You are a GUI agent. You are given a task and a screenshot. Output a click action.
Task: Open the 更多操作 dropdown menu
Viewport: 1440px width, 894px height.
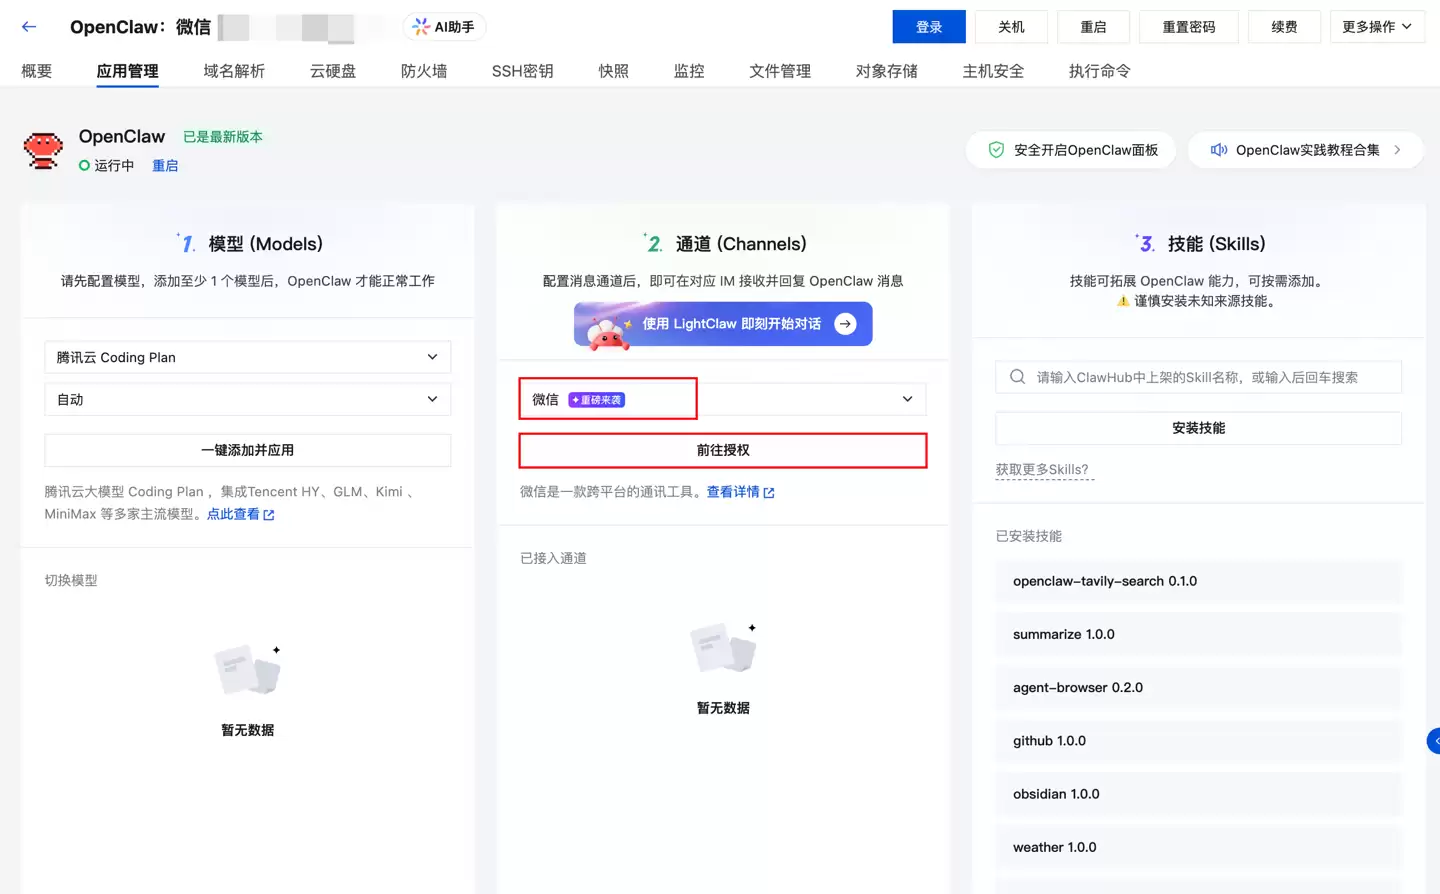[x=1377, y=27]
